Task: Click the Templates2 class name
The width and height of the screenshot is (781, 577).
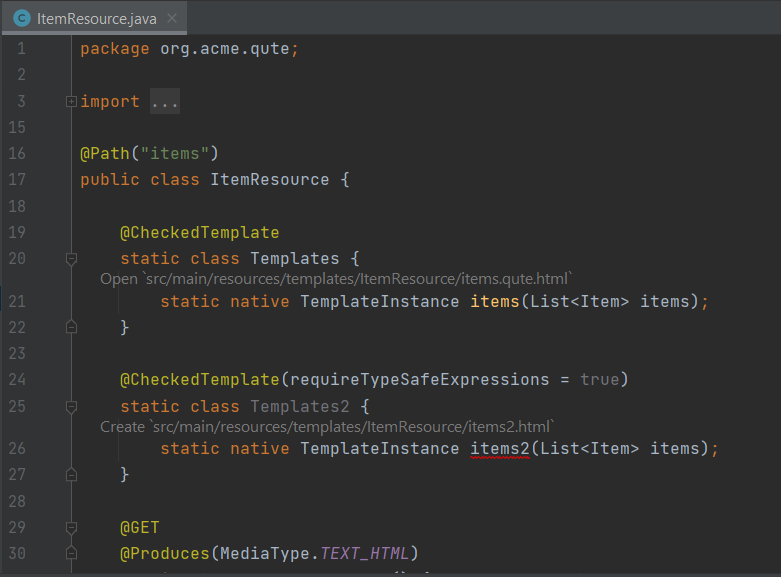Action: [299, 407]
